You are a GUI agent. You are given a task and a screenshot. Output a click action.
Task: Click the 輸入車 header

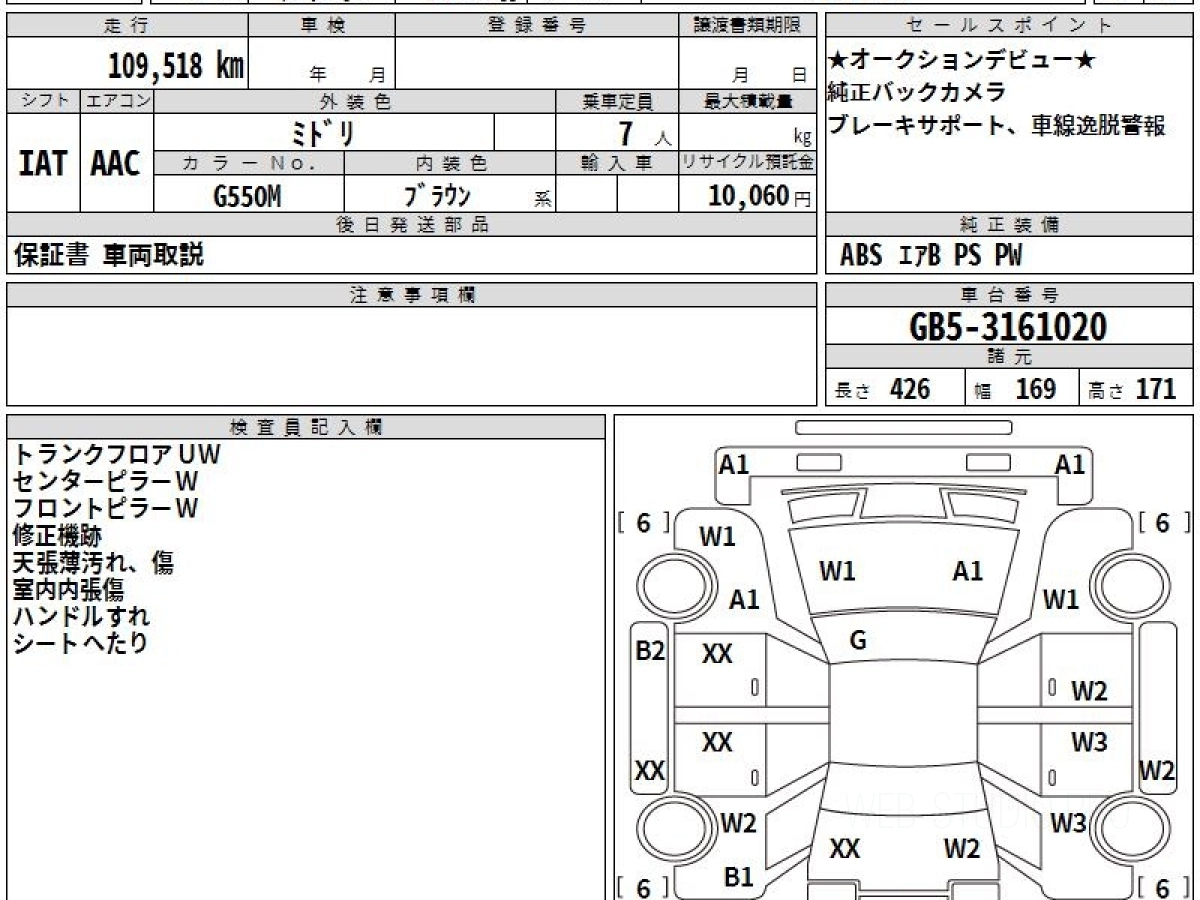617,163
